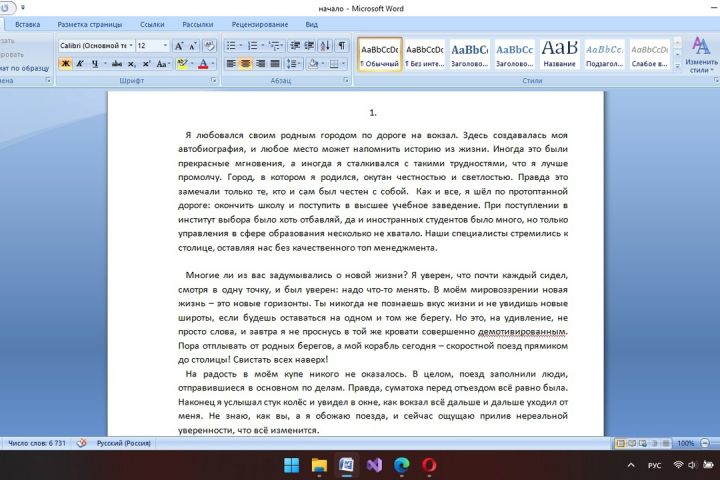
Task: Switch to web layout view in status bar
Action: click(x=643, y=443)
